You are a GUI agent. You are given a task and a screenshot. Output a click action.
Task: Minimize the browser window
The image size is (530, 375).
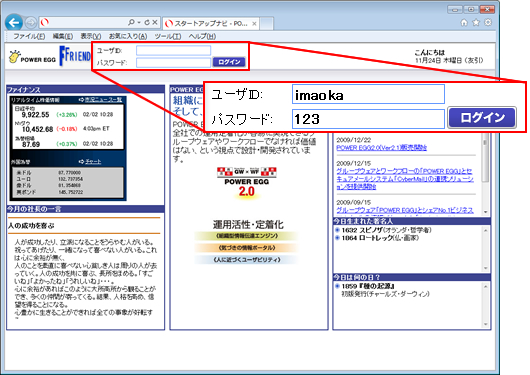455,9
